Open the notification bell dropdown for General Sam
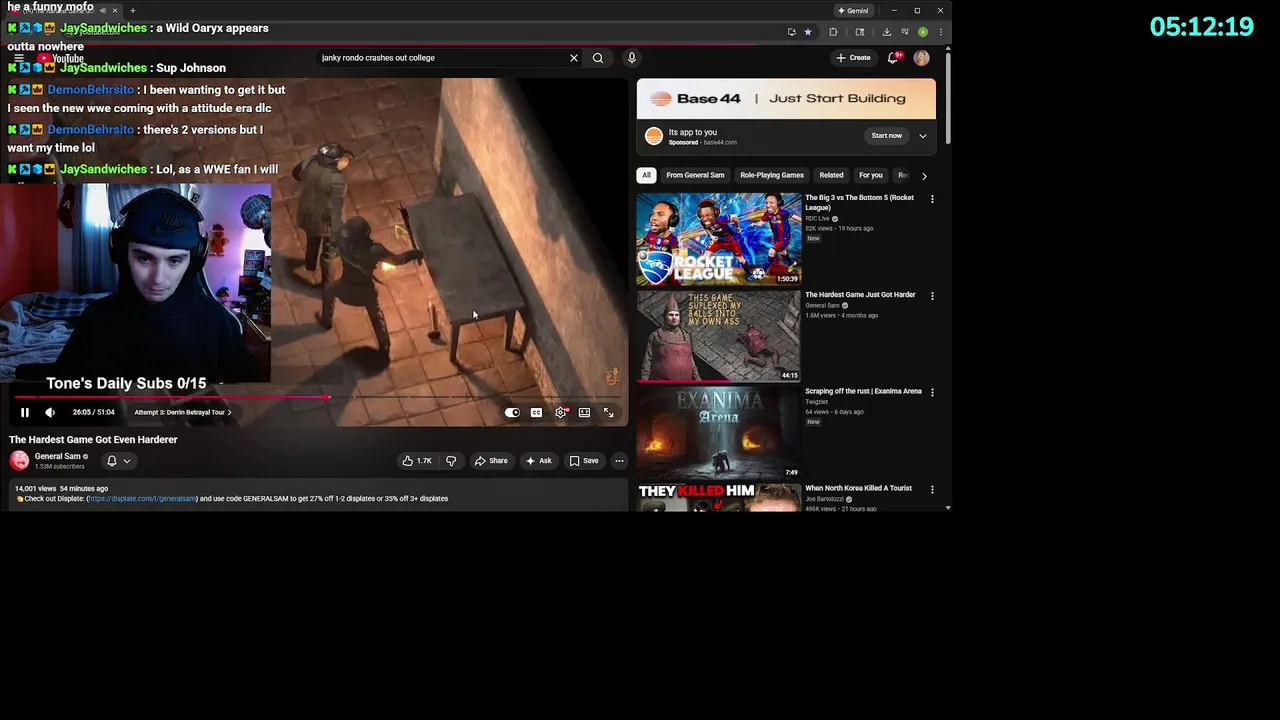 [119, 461]
